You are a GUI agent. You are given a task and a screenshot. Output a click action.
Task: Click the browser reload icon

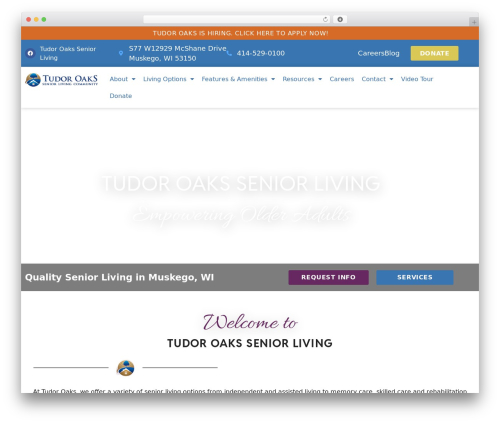(x=325, y=20)
